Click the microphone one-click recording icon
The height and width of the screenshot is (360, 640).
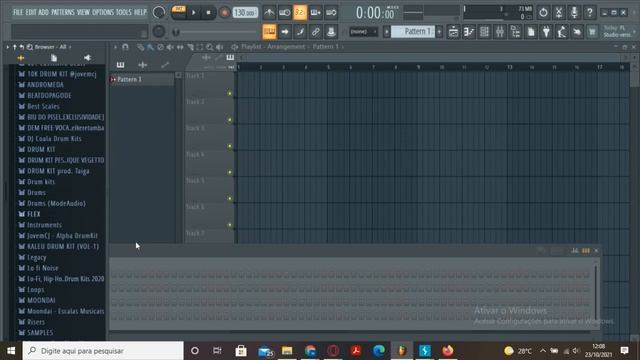[x=574, y=13]
